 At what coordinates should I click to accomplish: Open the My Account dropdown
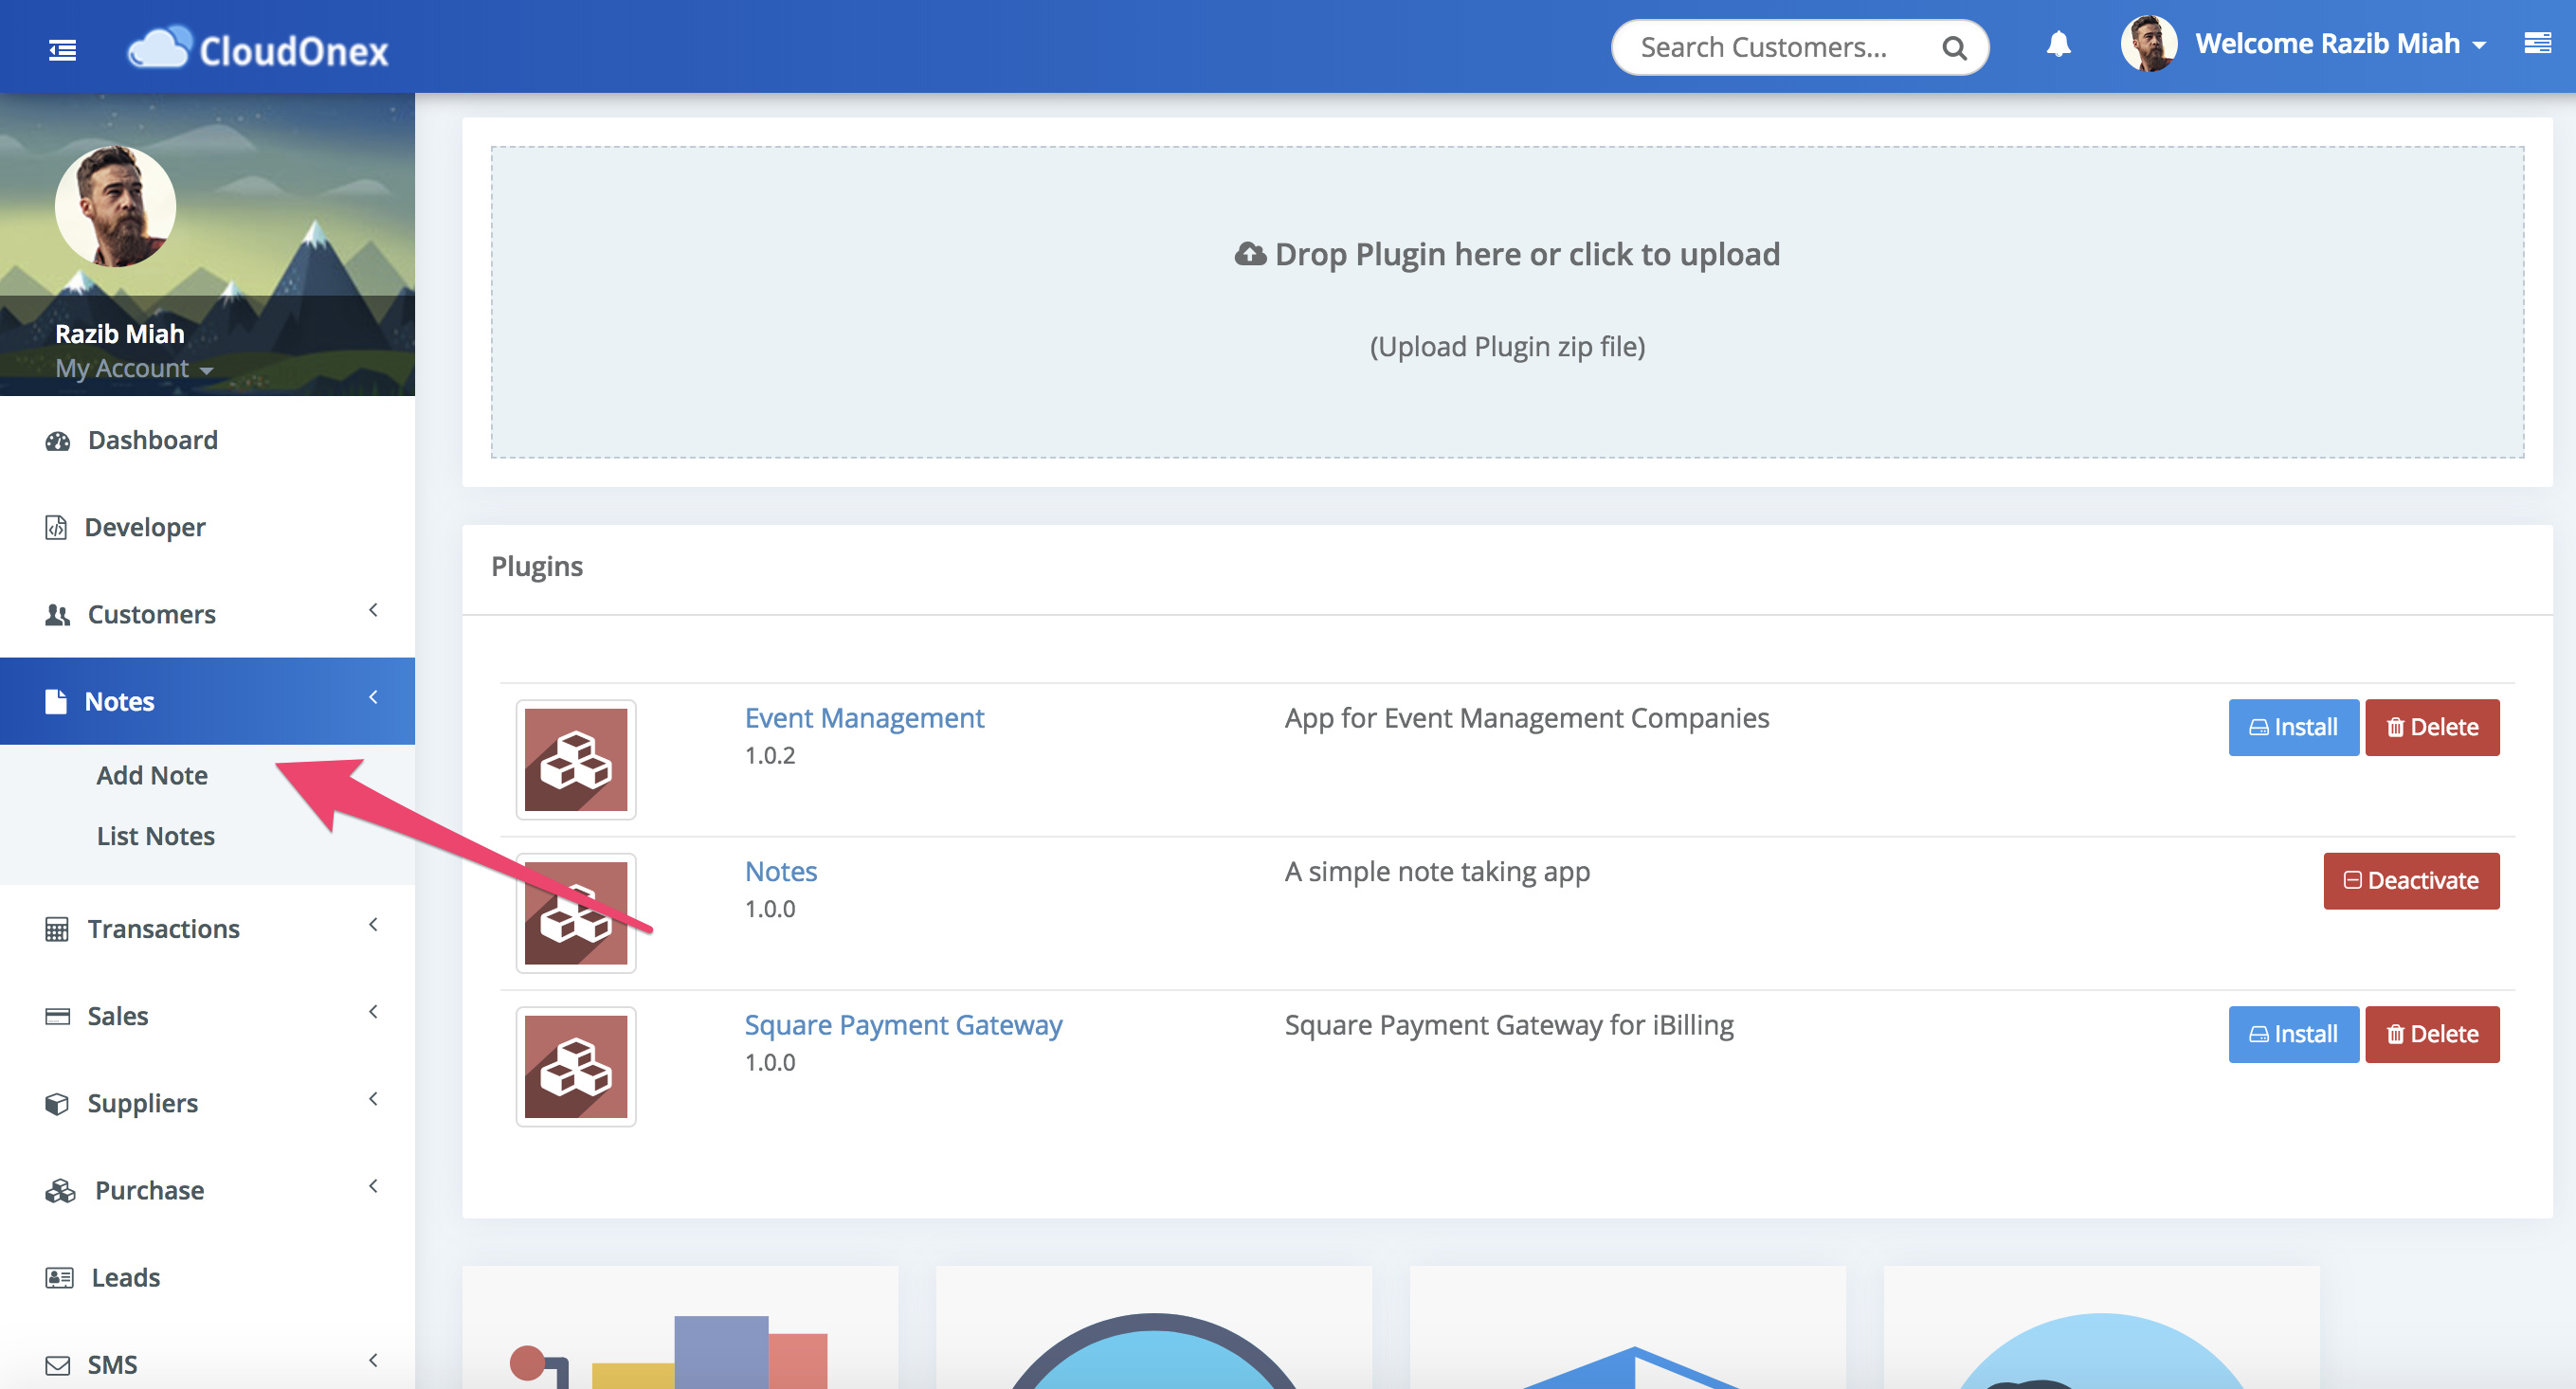click(134, 368)
